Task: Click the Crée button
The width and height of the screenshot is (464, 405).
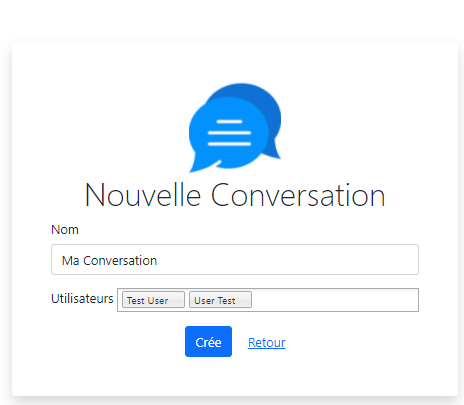Action: click(208, 342)
